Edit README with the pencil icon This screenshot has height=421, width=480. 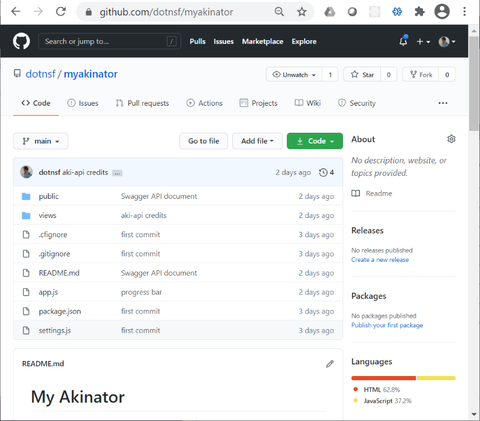[x=330, y=364]
